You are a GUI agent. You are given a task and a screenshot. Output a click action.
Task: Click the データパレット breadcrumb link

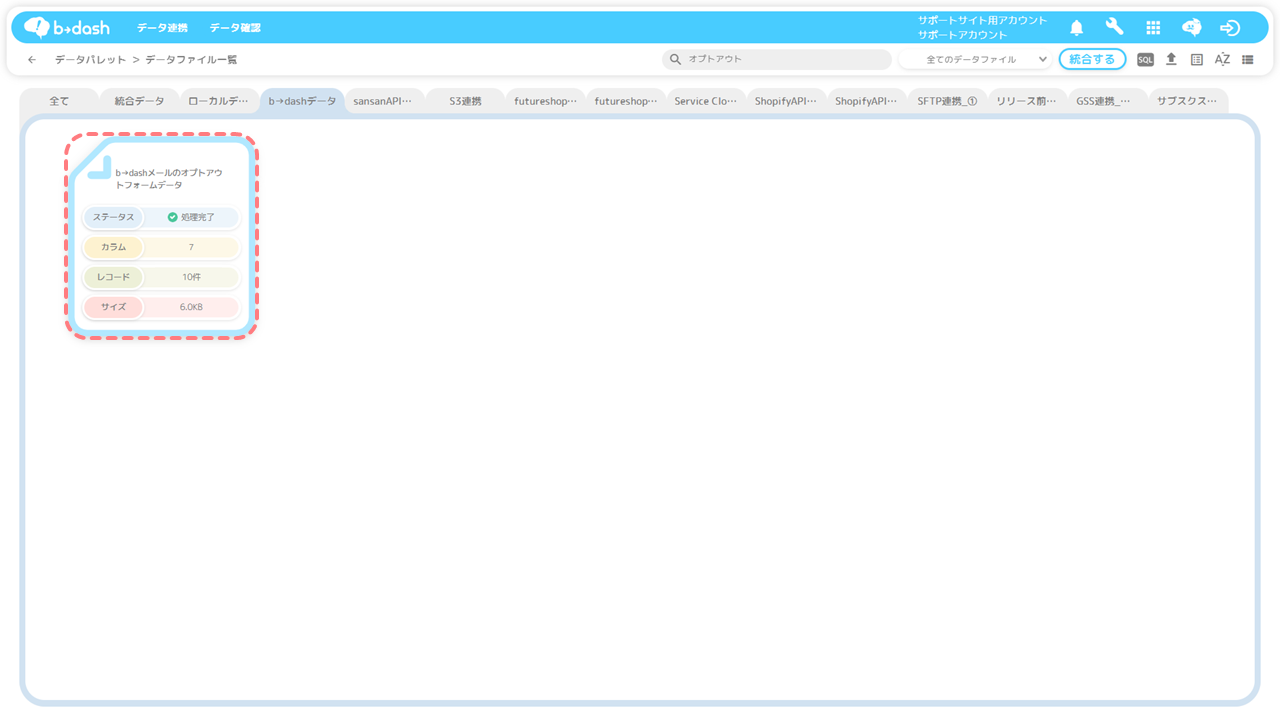(x=90, y=60)
